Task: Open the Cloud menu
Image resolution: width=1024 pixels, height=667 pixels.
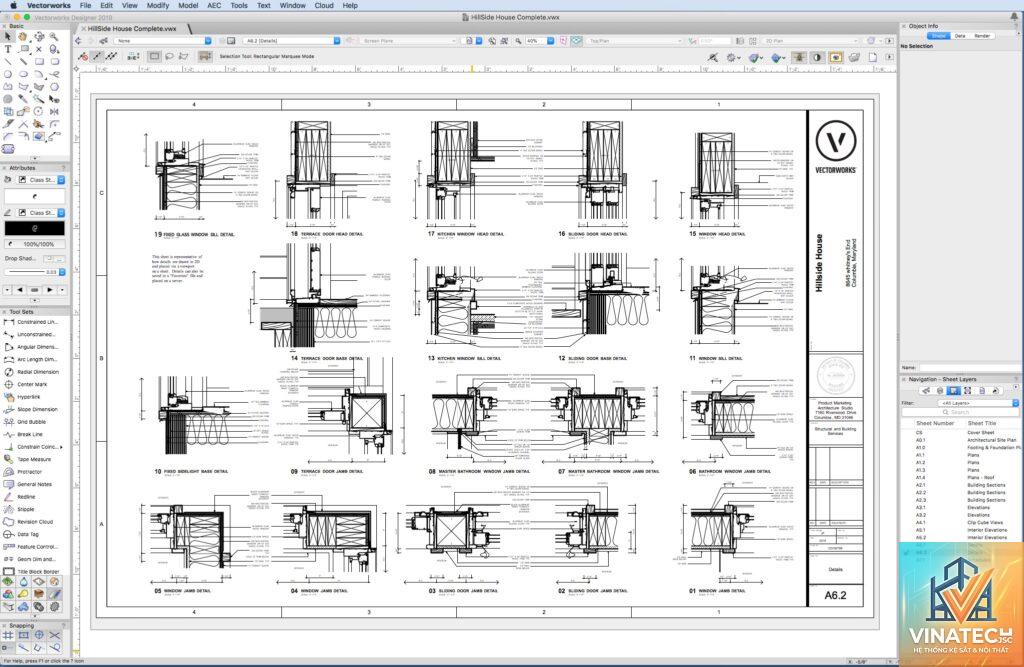Action: tap(324, 5)
